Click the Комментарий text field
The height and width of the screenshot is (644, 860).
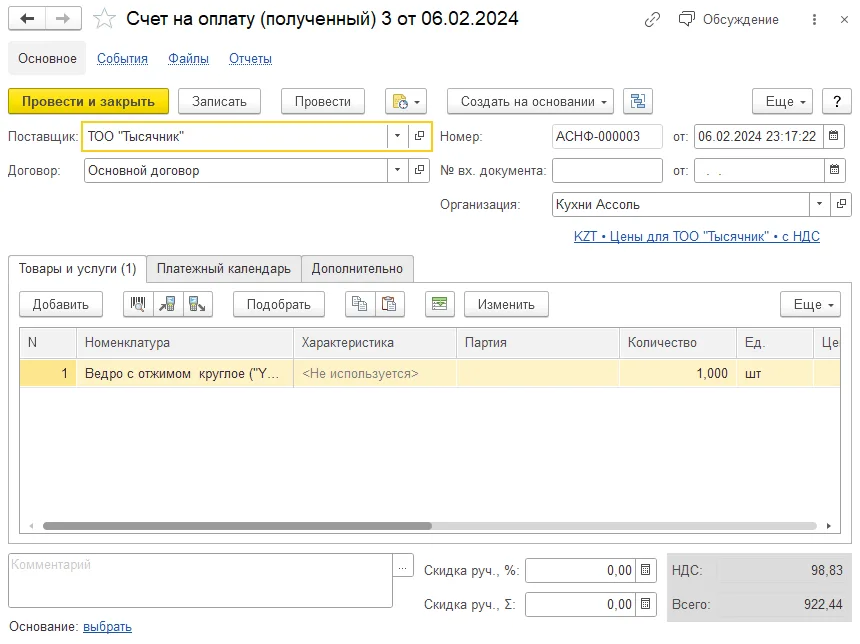[x=201, y=580]
